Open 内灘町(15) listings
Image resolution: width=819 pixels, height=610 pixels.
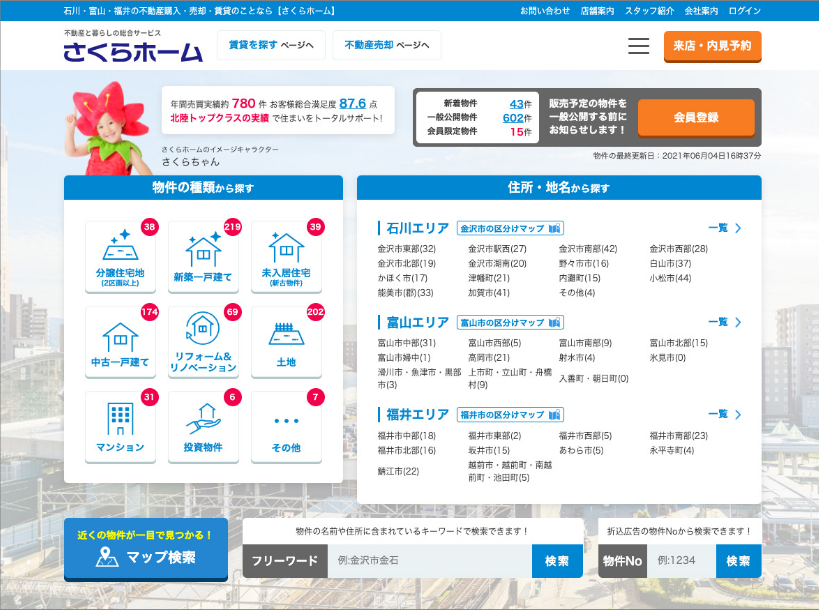pyautogui.click(x=580, y=278)
